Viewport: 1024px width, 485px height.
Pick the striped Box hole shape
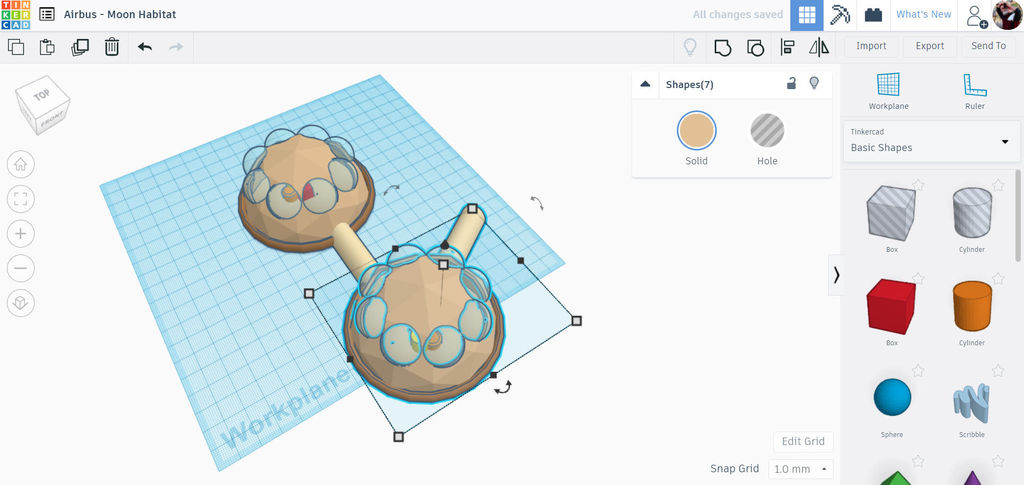coord(891,213)
